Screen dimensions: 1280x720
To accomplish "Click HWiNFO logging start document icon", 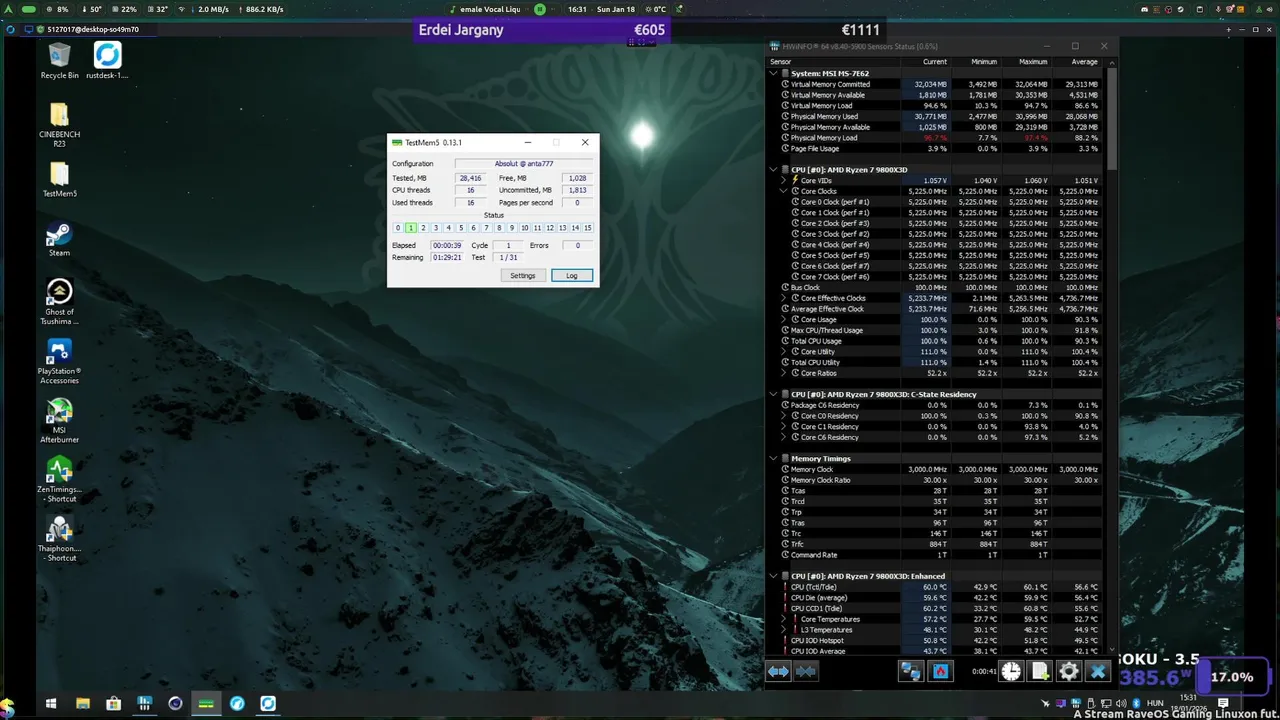I will (1040, 672).
